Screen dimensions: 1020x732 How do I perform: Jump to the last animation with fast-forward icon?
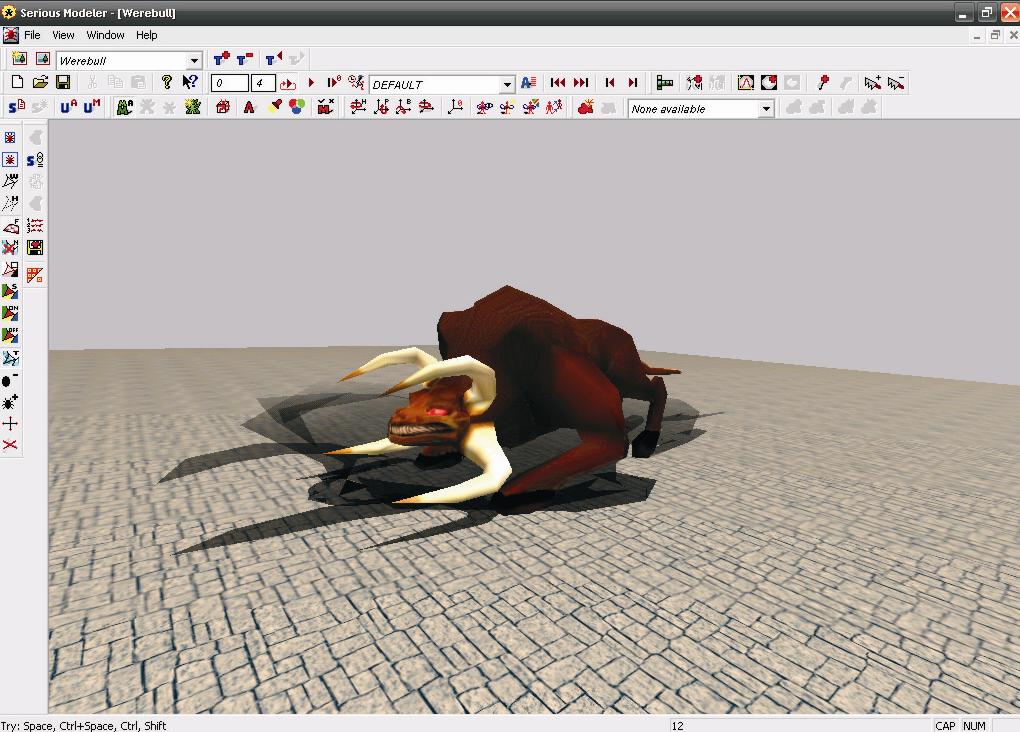click(x=581, y=83)
